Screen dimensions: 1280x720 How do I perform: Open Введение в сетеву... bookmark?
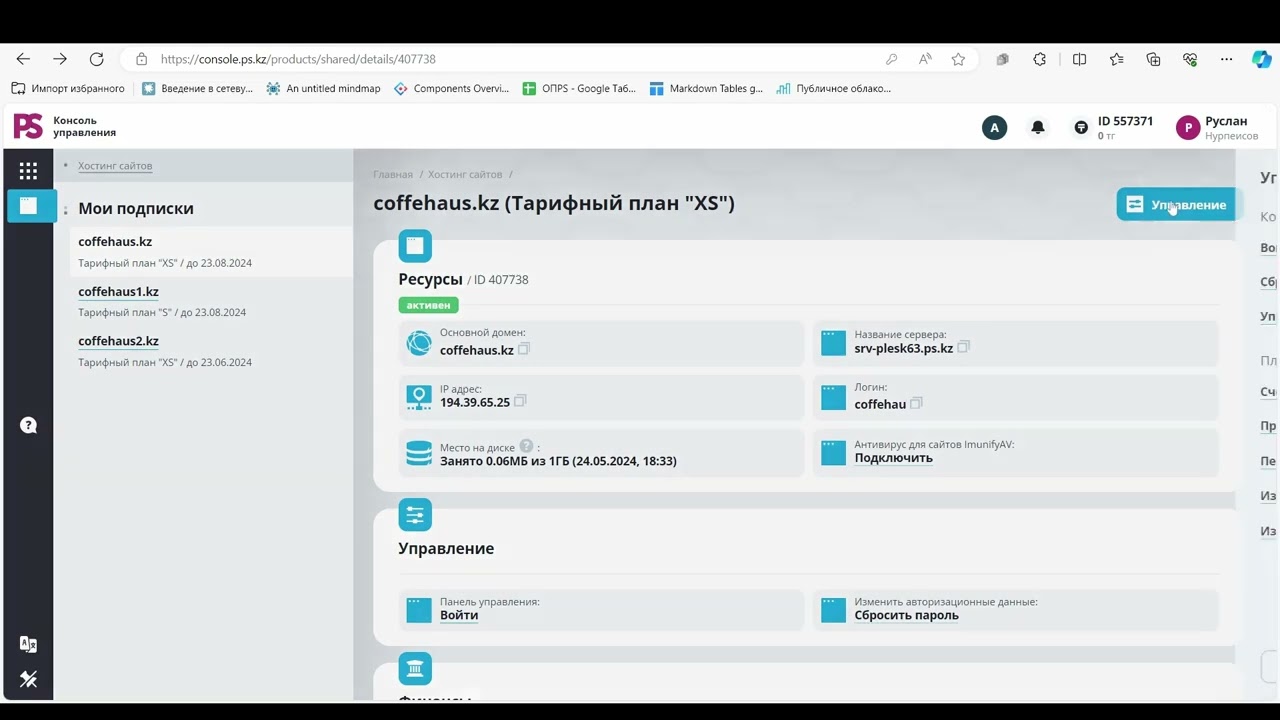pyautogui.click(x=197, y=88)
